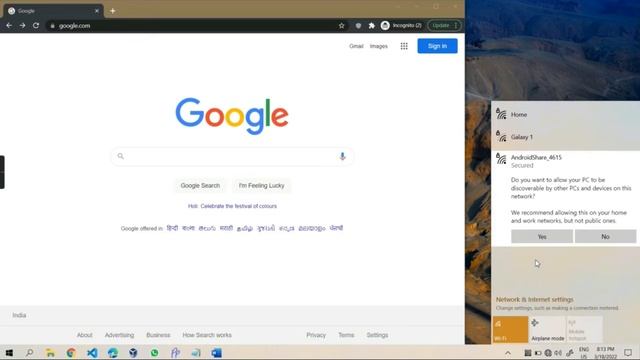Select the Galaxy 1 Wi-Fi network
Image resolution: width=640 pixels, height=360 pixels.
click(565, 137)
